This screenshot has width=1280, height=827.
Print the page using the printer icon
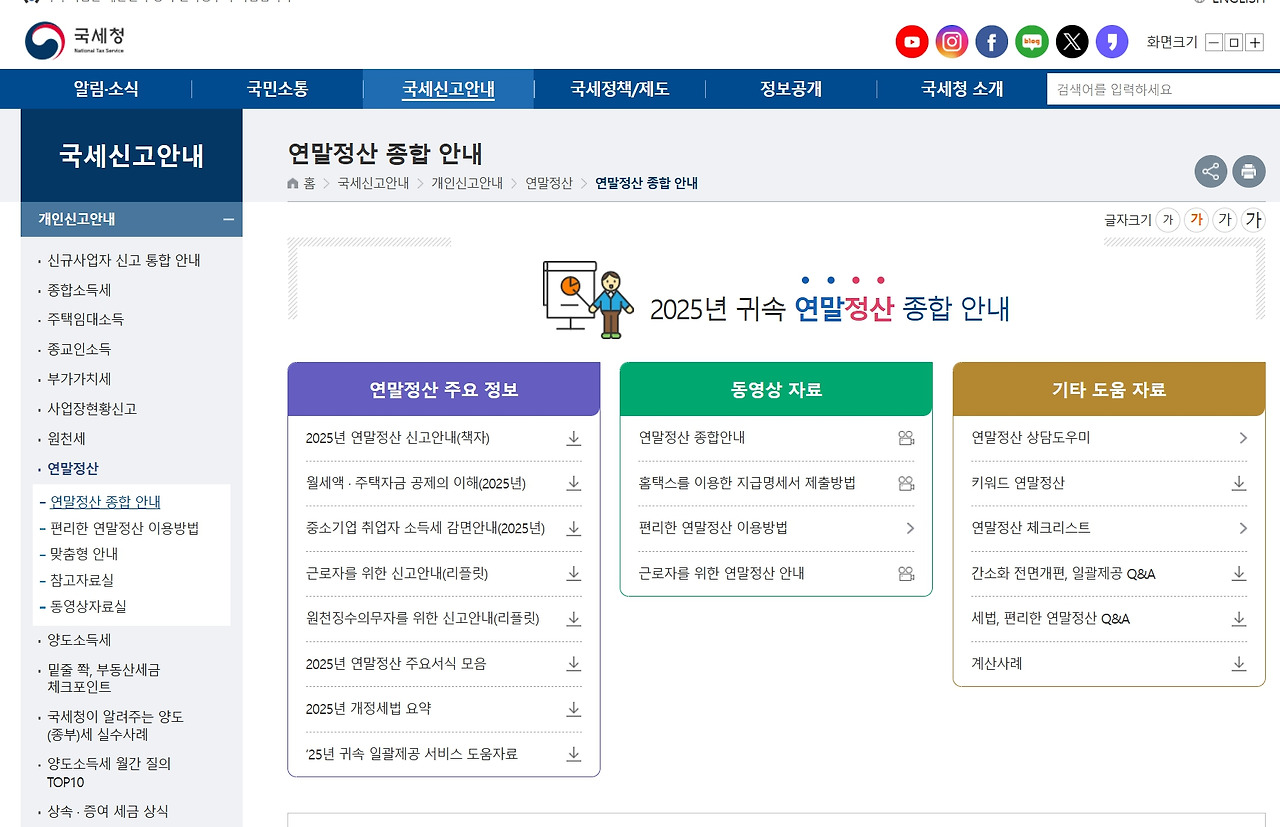coord(1249,171)
